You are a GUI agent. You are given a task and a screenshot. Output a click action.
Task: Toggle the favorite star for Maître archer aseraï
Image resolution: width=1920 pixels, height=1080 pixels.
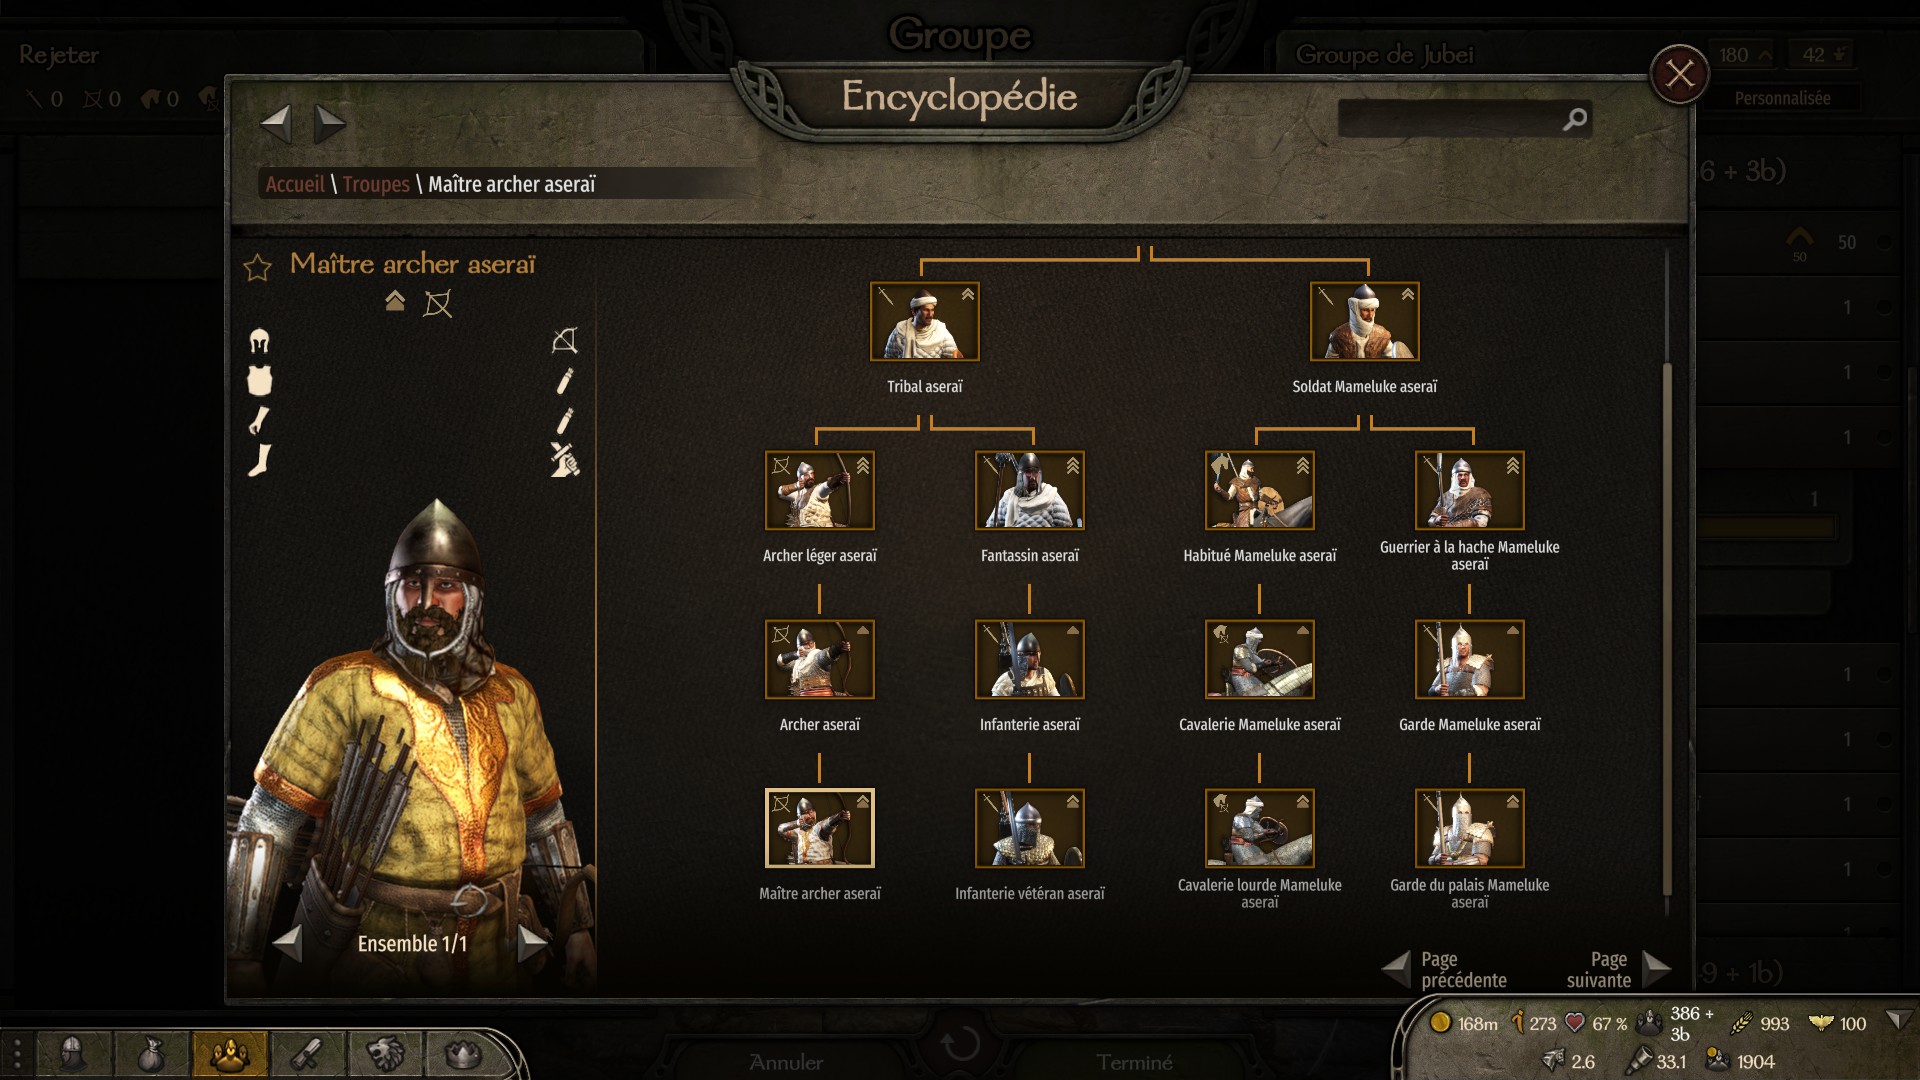click(x=258, y=267)
